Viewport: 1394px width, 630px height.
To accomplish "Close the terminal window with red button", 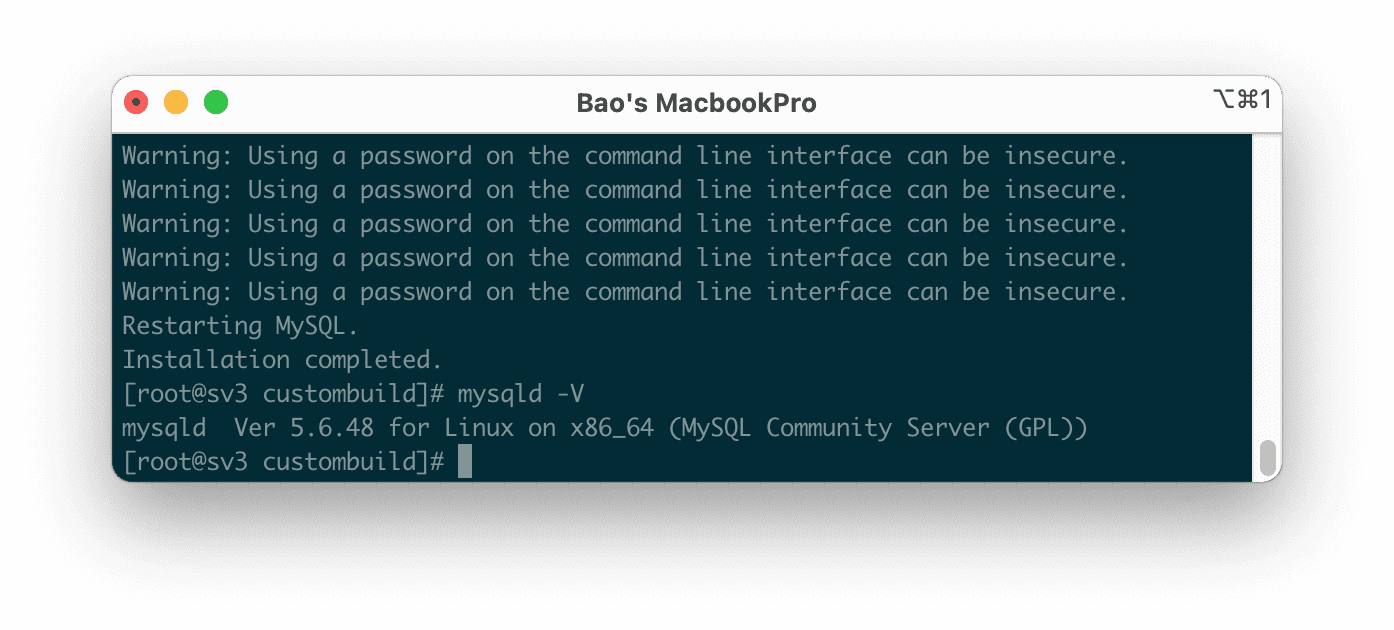I will coord(136,102).
